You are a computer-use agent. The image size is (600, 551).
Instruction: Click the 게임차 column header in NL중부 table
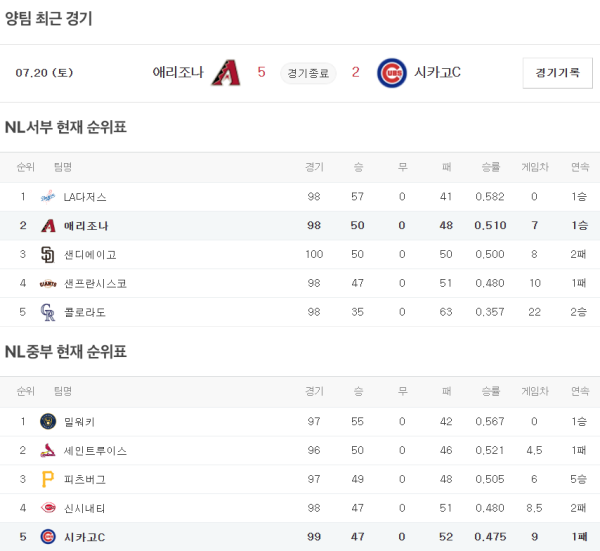[534, 391]
